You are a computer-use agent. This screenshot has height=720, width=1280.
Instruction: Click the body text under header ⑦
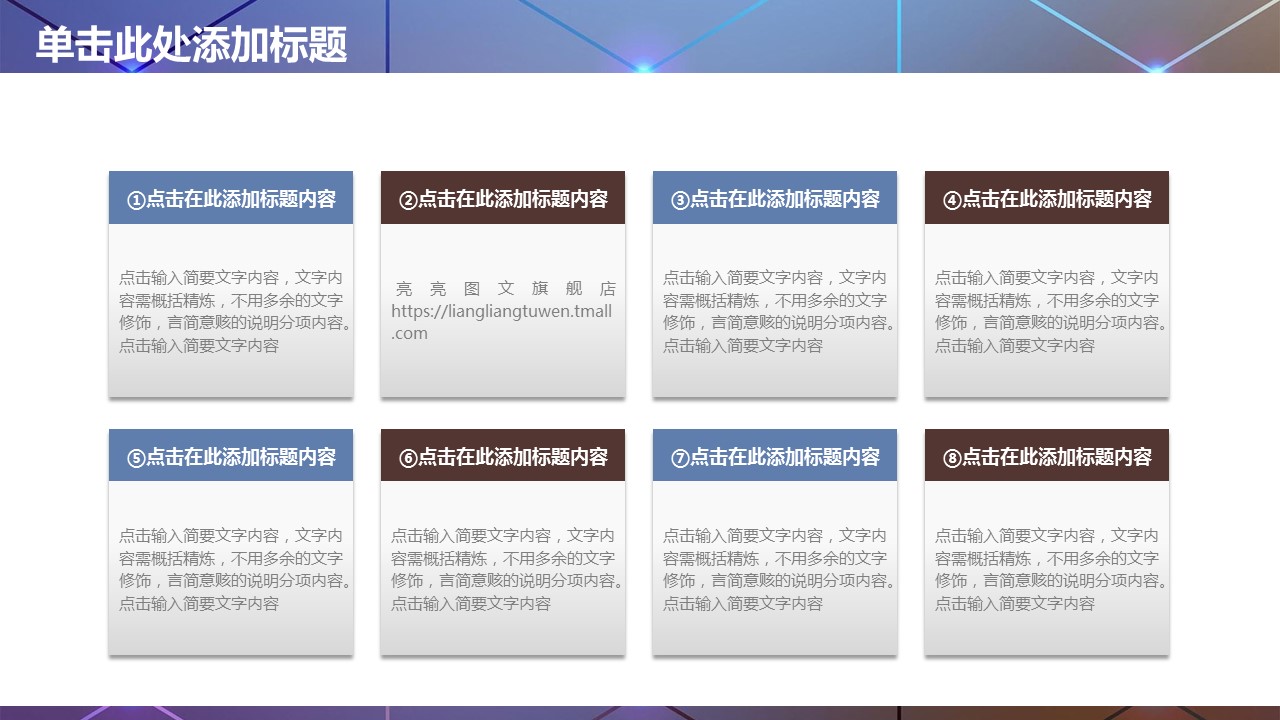coord(775,569)
